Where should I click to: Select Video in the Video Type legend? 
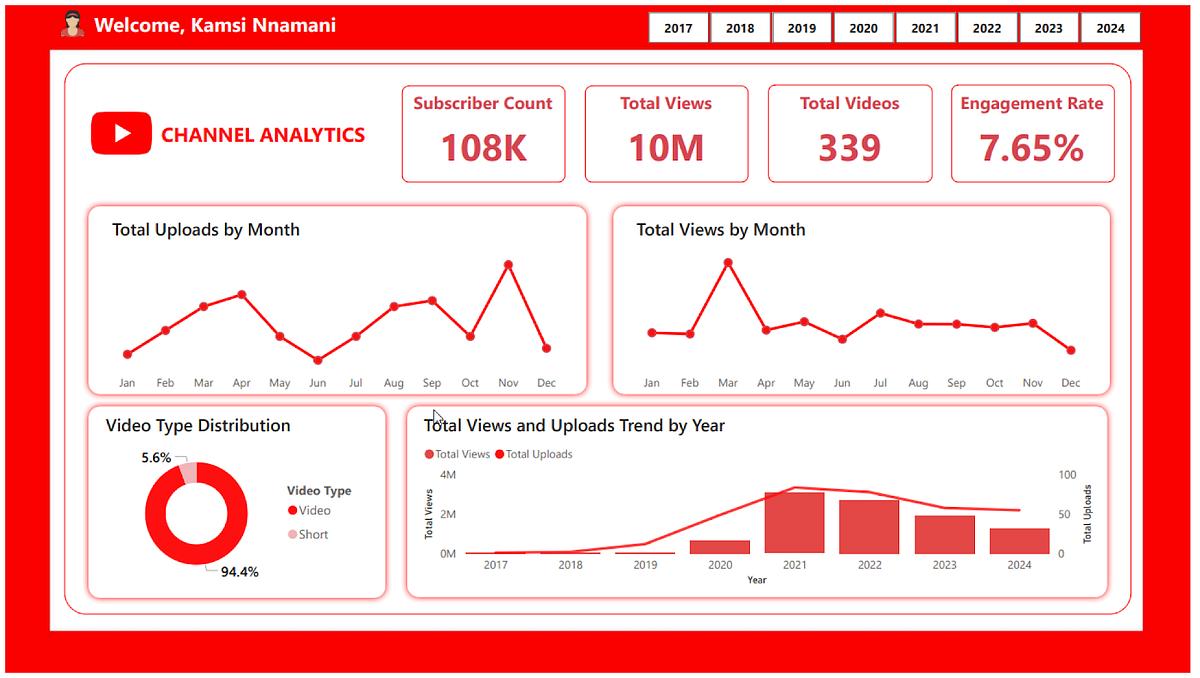309,510
